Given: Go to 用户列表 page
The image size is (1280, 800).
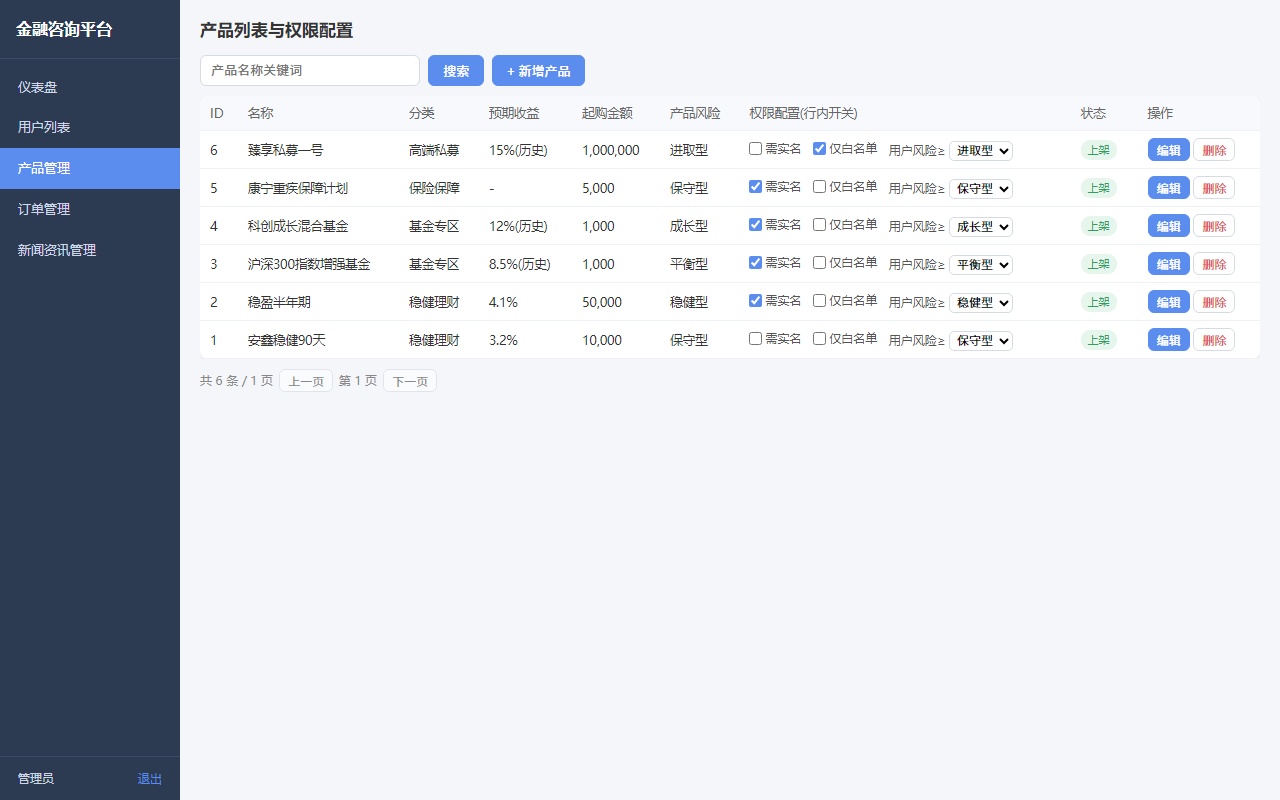Looking at the screenshot, I should click(x=90, y=128).
